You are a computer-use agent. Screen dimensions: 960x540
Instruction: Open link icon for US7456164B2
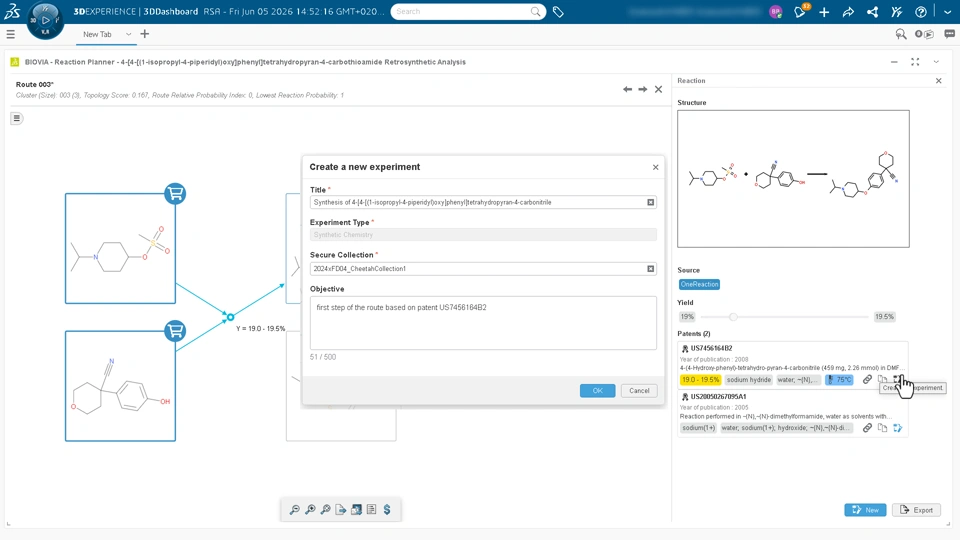click(868, 380)
